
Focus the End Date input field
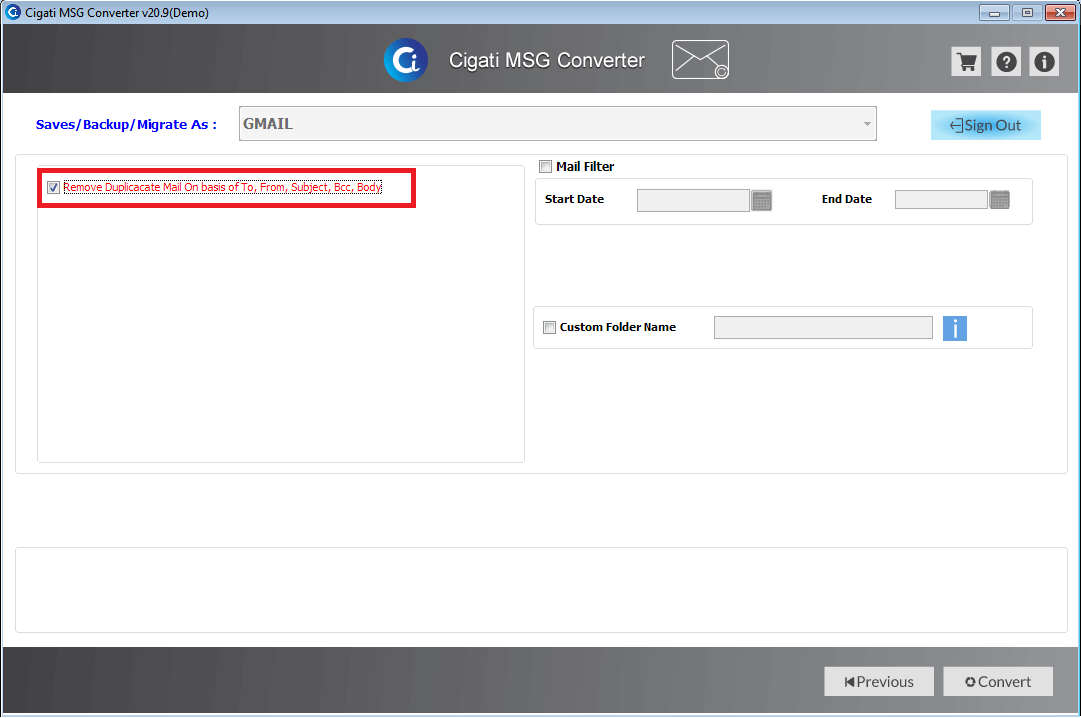(941, 200)
